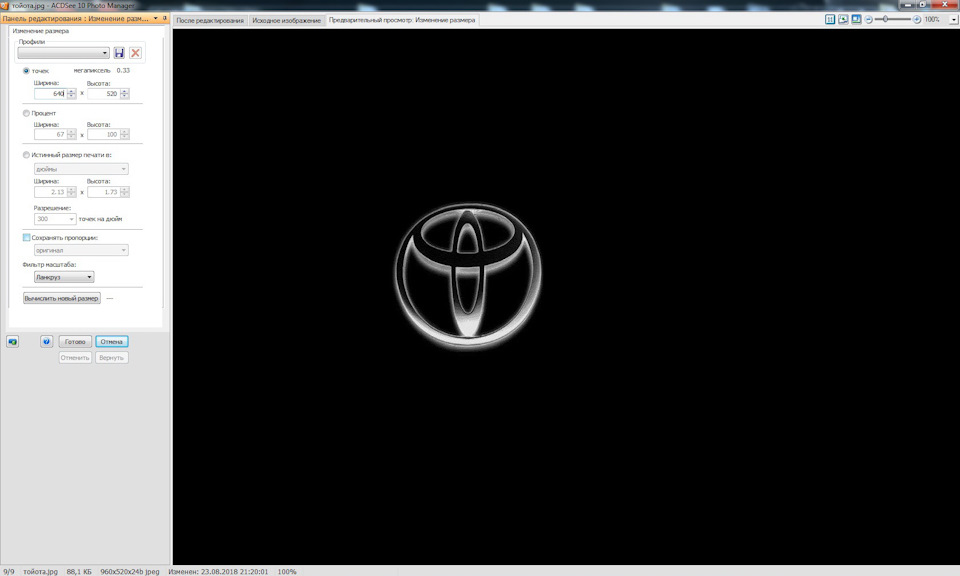Click the toolbar icon with two vertical bars
The height and width of the screenshot is (576, 960).
coord(830,20)
